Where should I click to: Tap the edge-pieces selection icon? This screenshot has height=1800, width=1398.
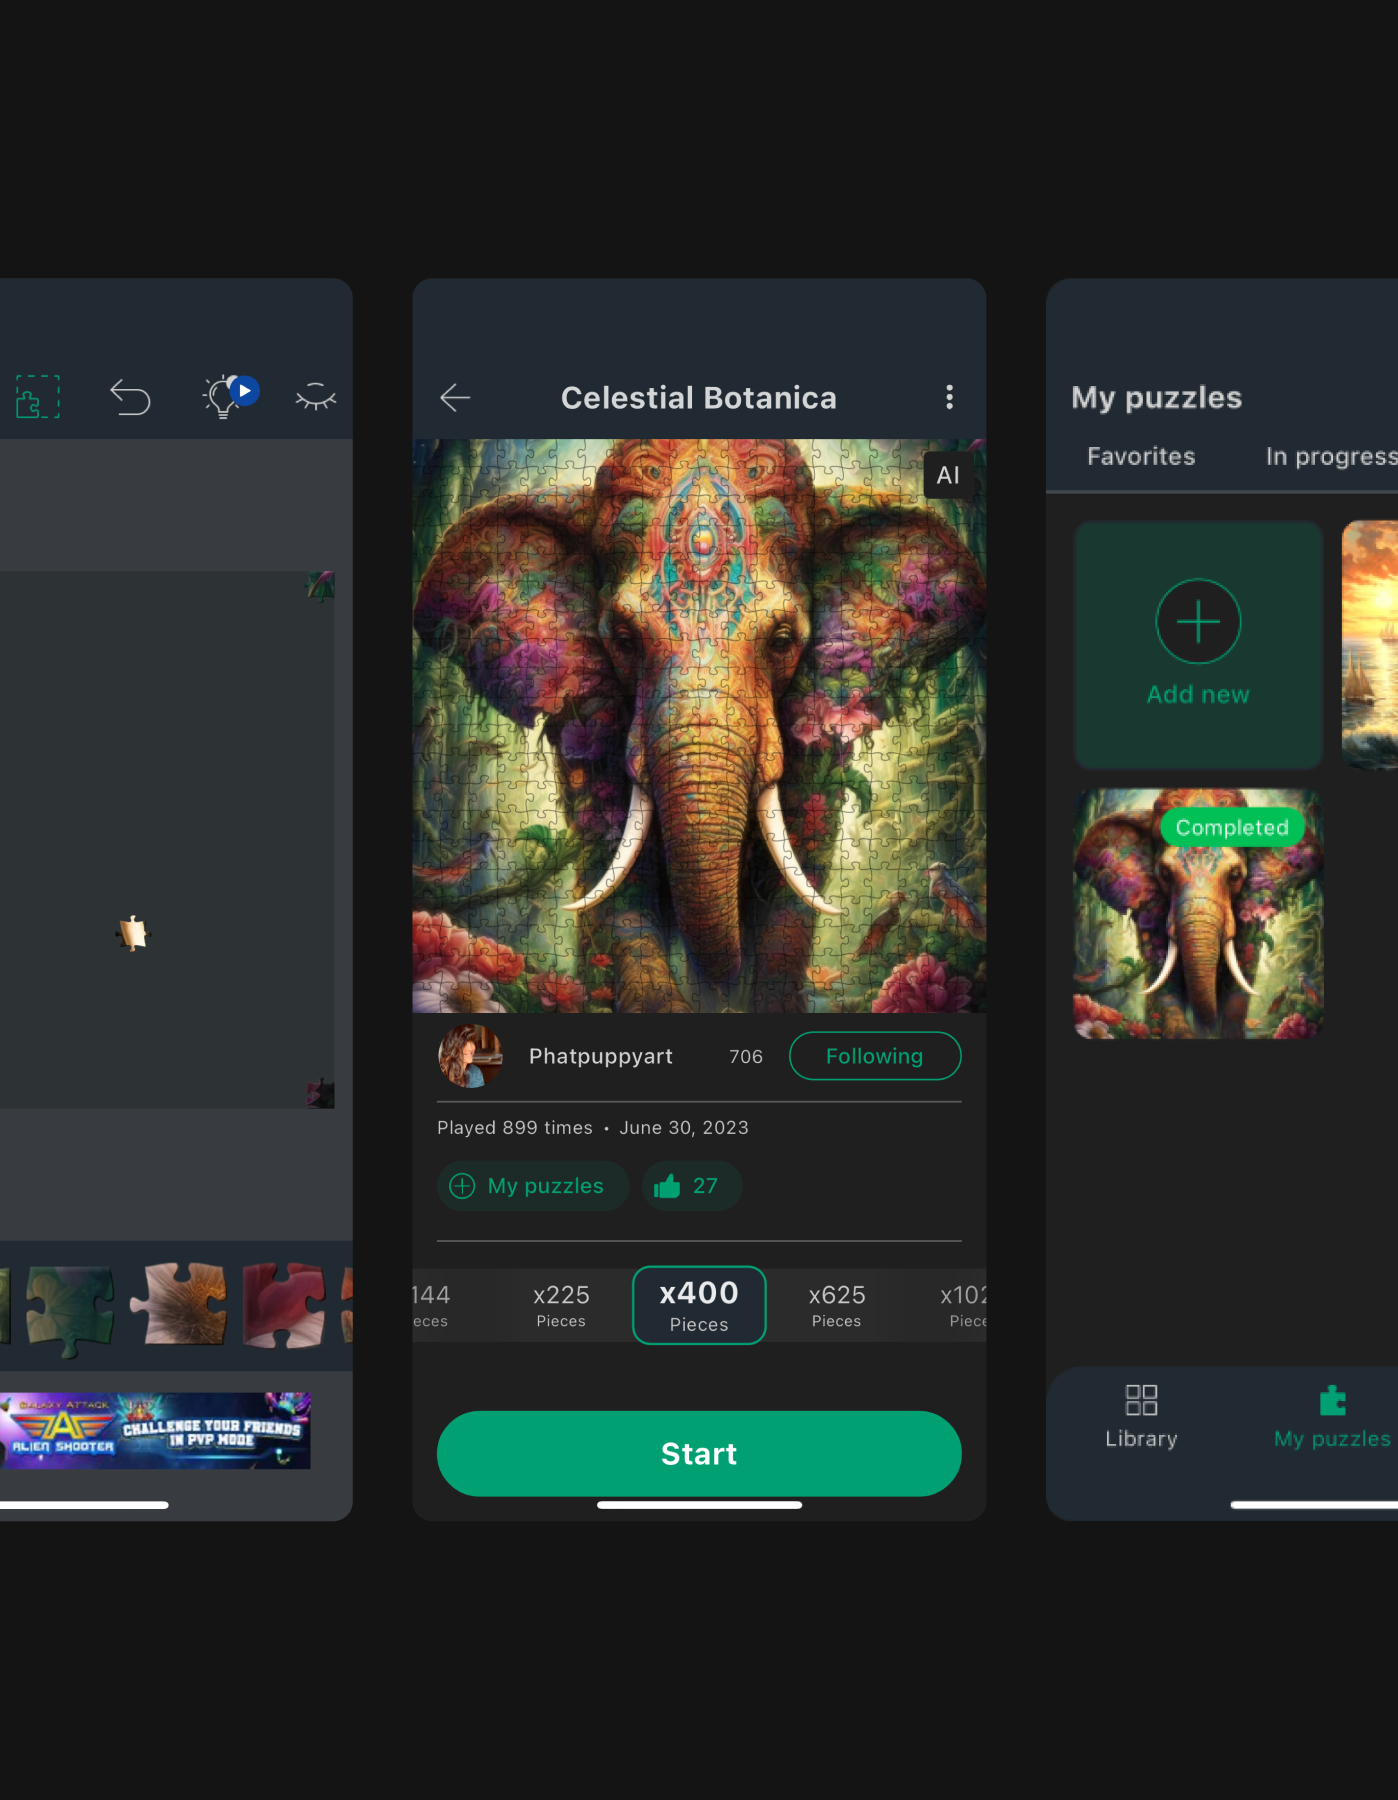point(38,397)
